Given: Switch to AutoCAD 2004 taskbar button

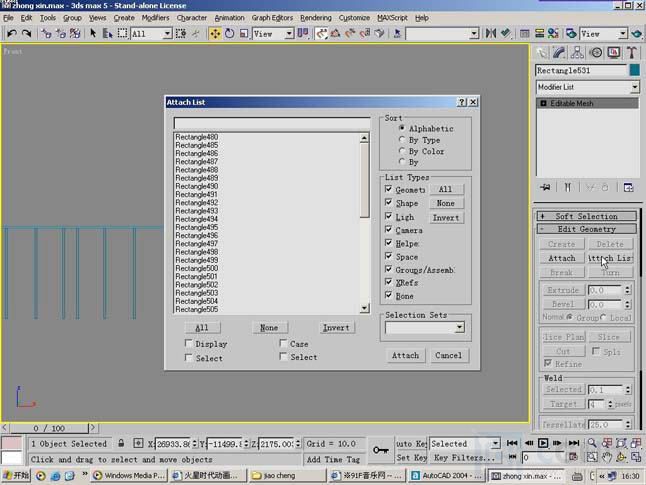Looking at the screenshot, I should [446, 476].
